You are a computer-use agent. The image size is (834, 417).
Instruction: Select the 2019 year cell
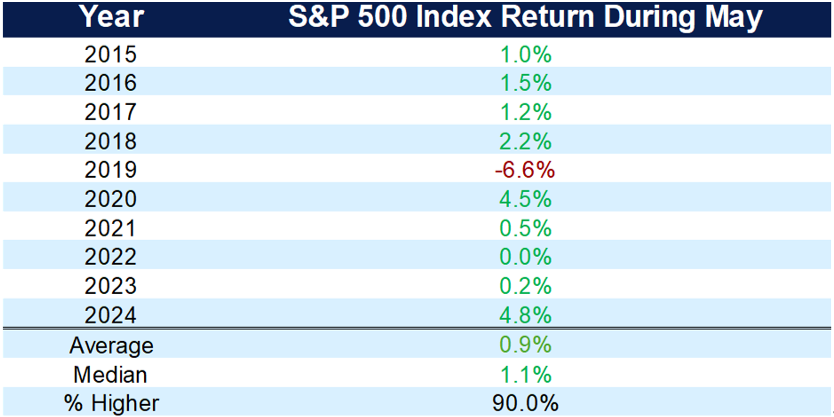tap(109, 170)
